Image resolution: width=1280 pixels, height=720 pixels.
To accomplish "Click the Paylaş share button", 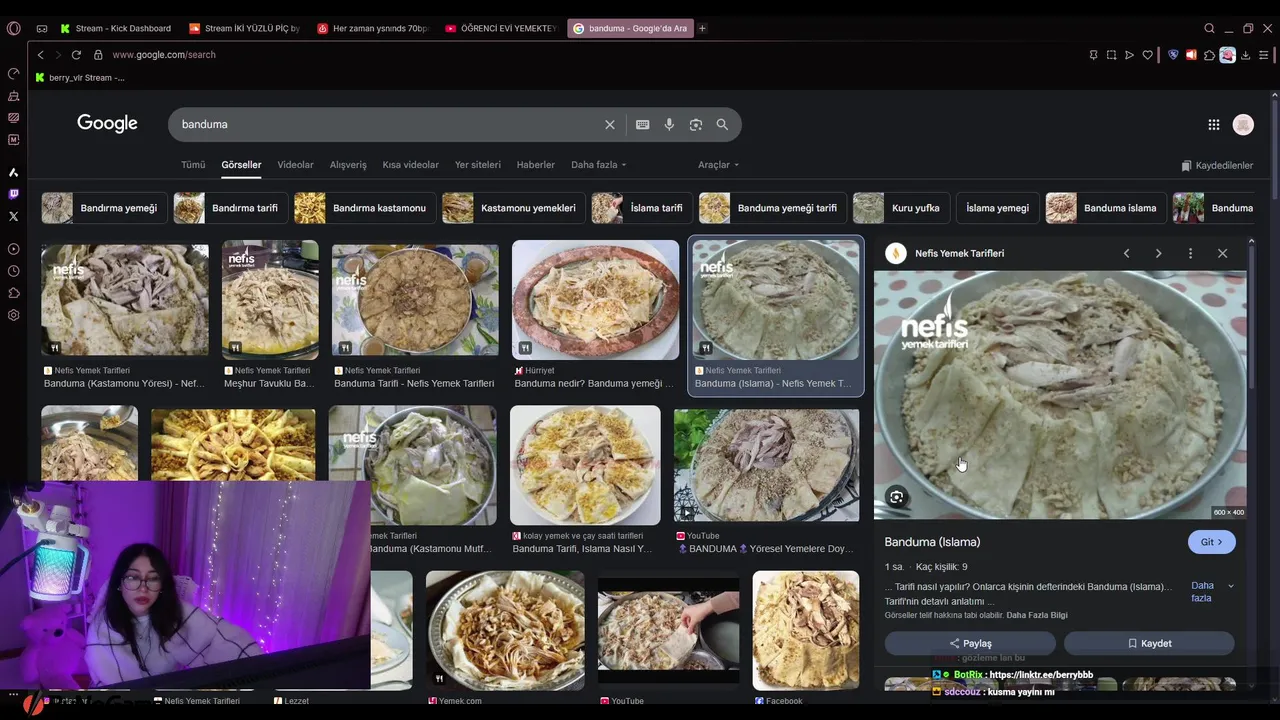I will pos(970,643).
